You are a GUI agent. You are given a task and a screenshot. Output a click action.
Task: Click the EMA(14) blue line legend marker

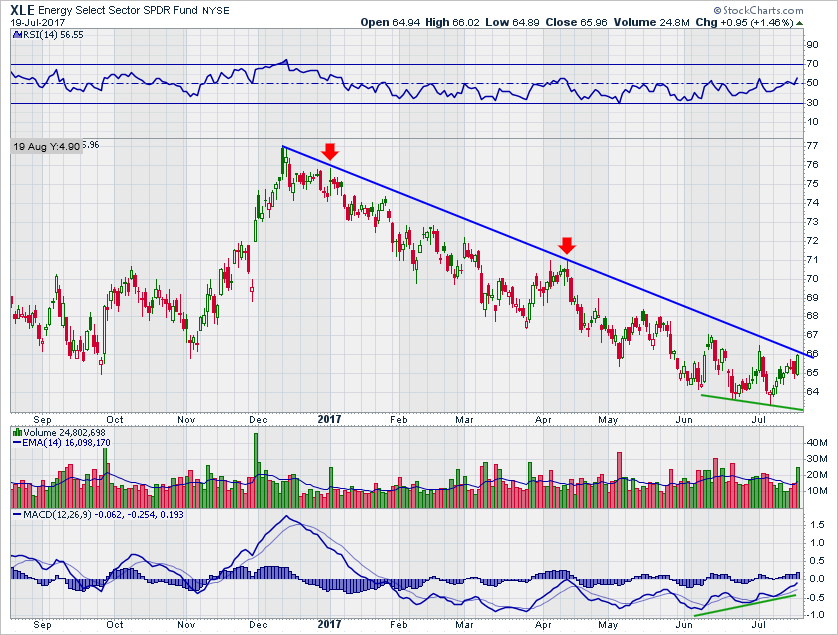17,443
